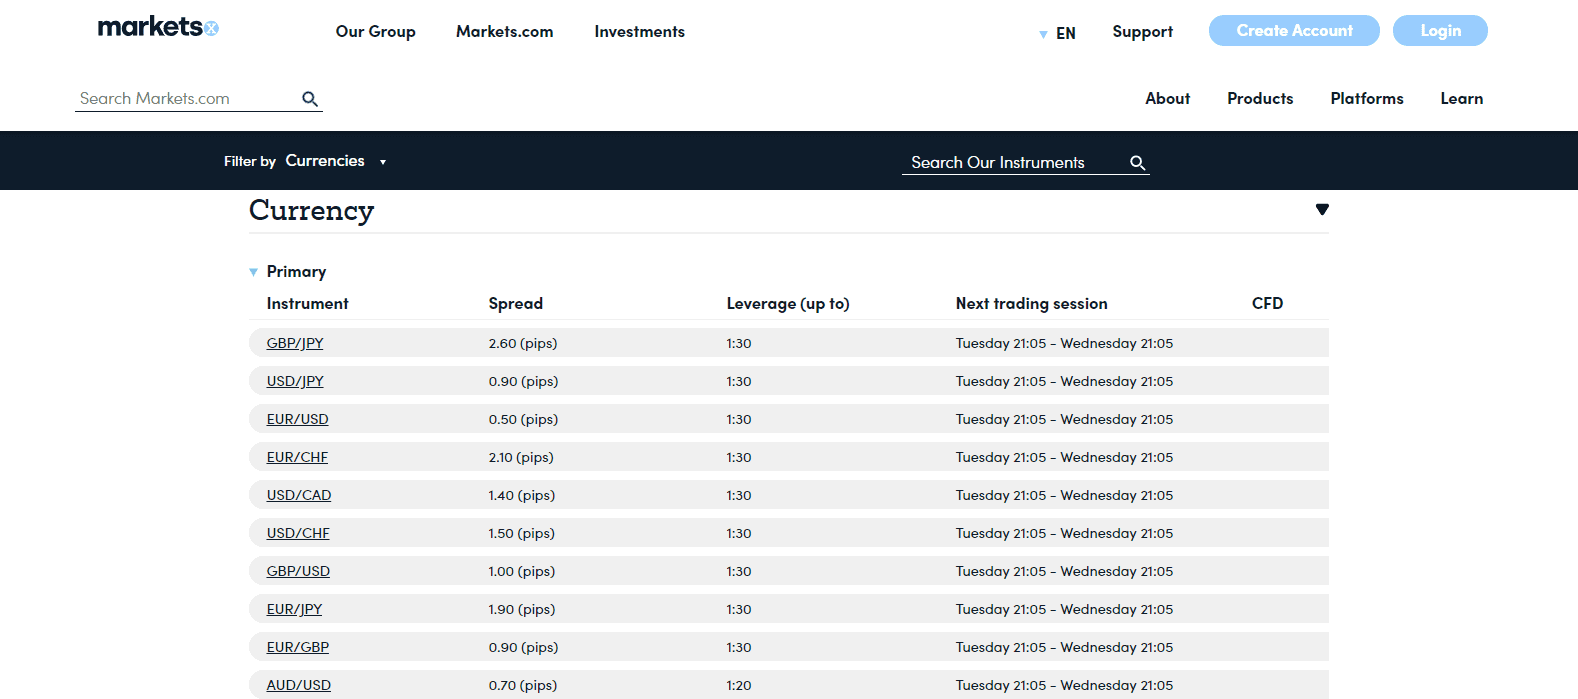
Task: Go to the Support page
Action: 1142,32
